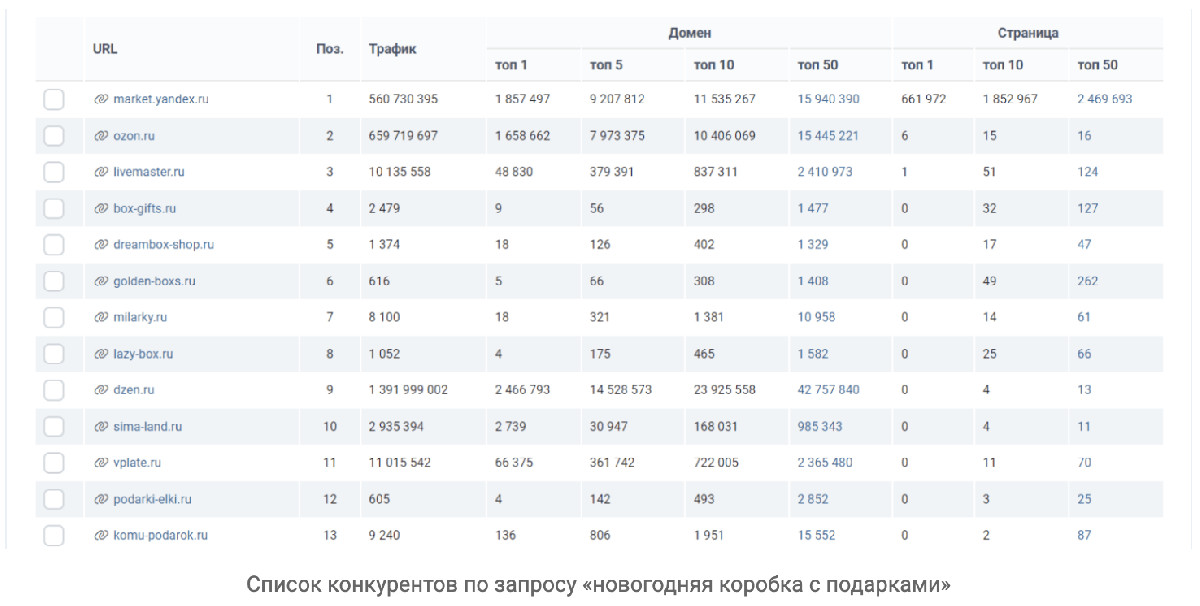
Task: Open the livemaster.ru link
Action: 149,172
